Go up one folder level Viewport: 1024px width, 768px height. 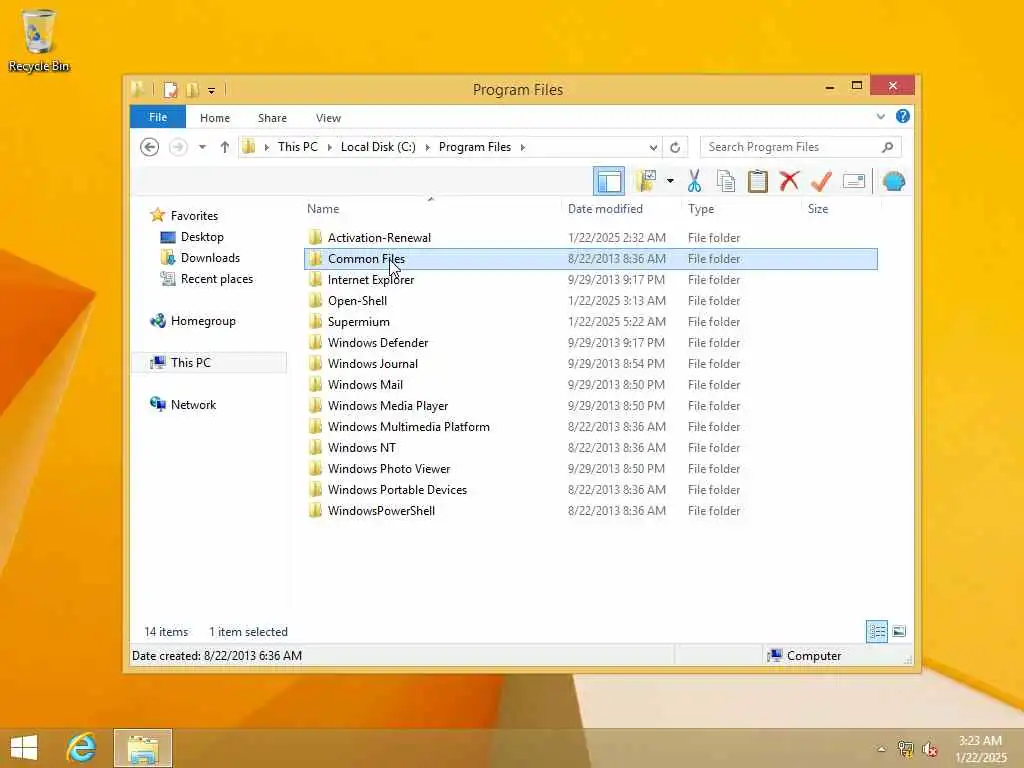225,147
